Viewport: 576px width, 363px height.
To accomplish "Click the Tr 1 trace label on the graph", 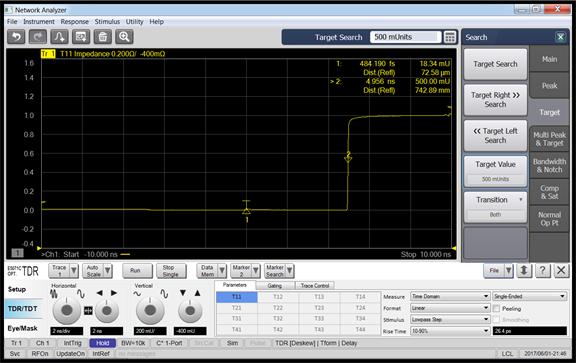I will tap(48, 54).
